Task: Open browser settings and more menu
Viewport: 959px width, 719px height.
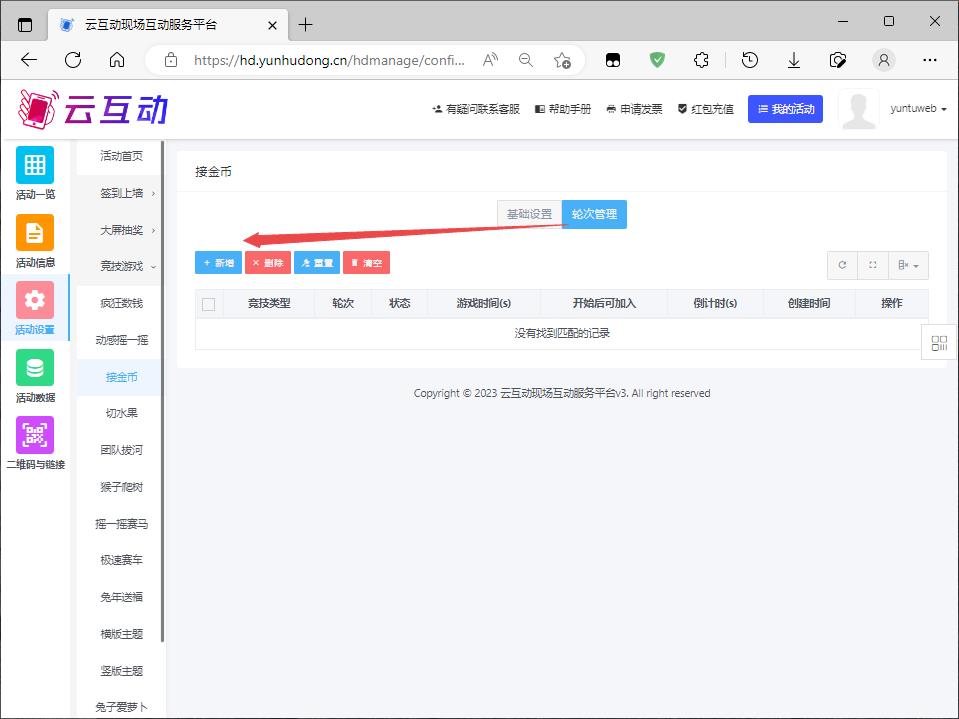Action: pos(930,60)
